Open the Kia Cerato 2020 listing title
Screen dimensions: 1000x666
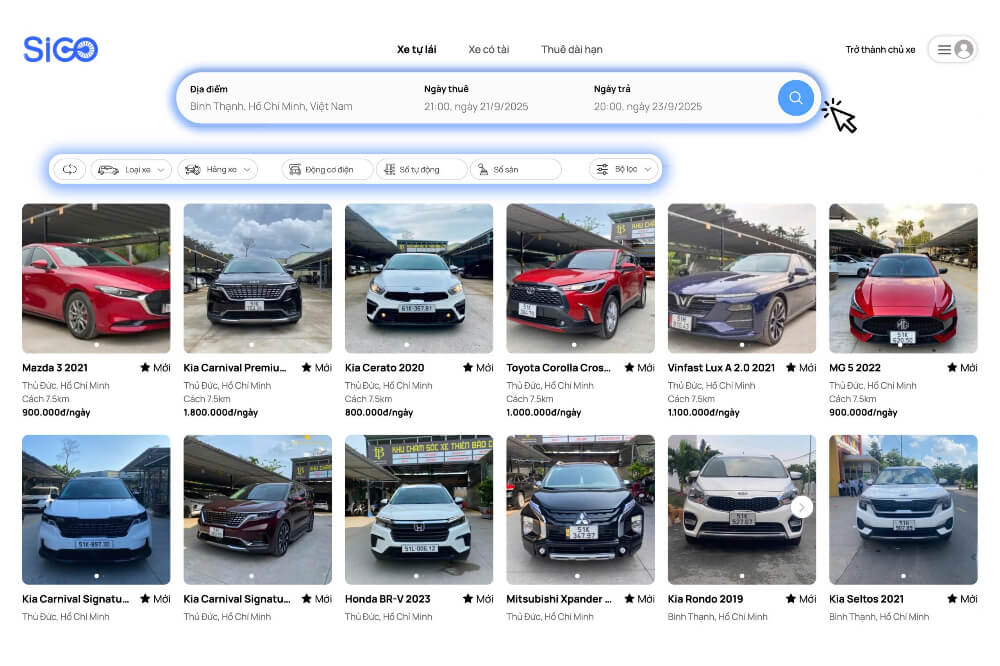point(385,368)
